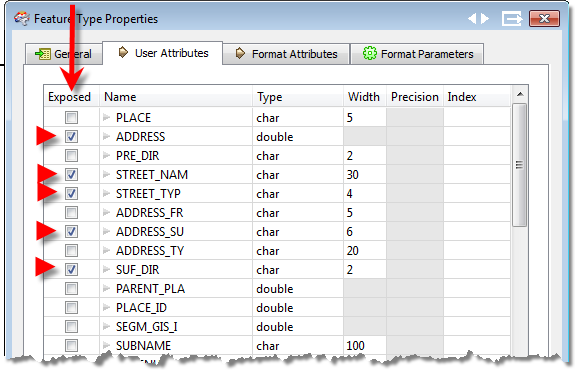Uncheck Exposed for STREET_NAM

pos(72,175)
